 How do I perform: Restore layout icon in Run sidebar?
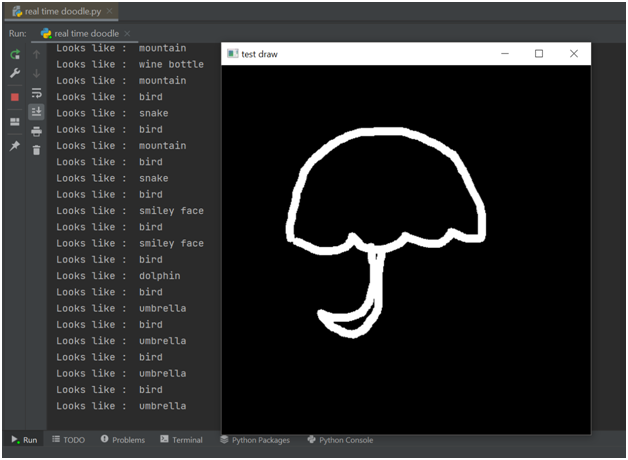point(15,122)
